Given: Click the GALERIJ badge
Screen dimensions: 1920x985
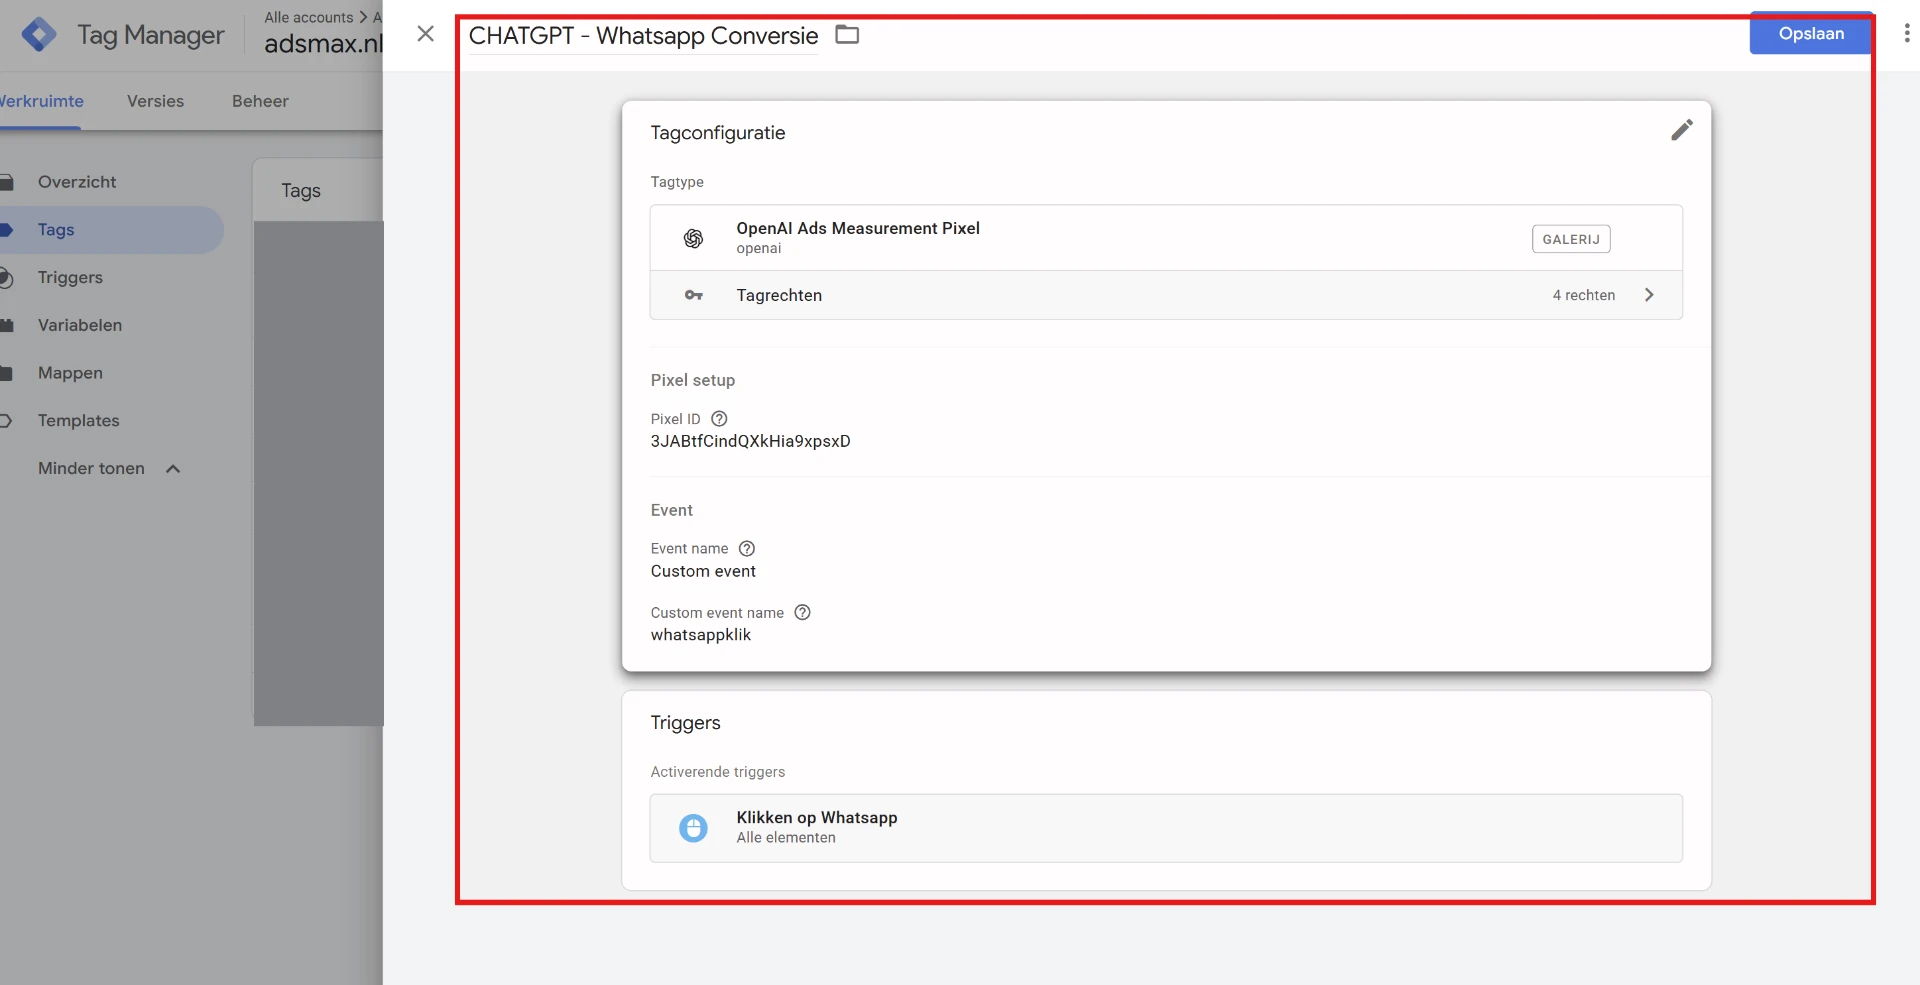Looking at the screenshot, I should point(1571,239).
